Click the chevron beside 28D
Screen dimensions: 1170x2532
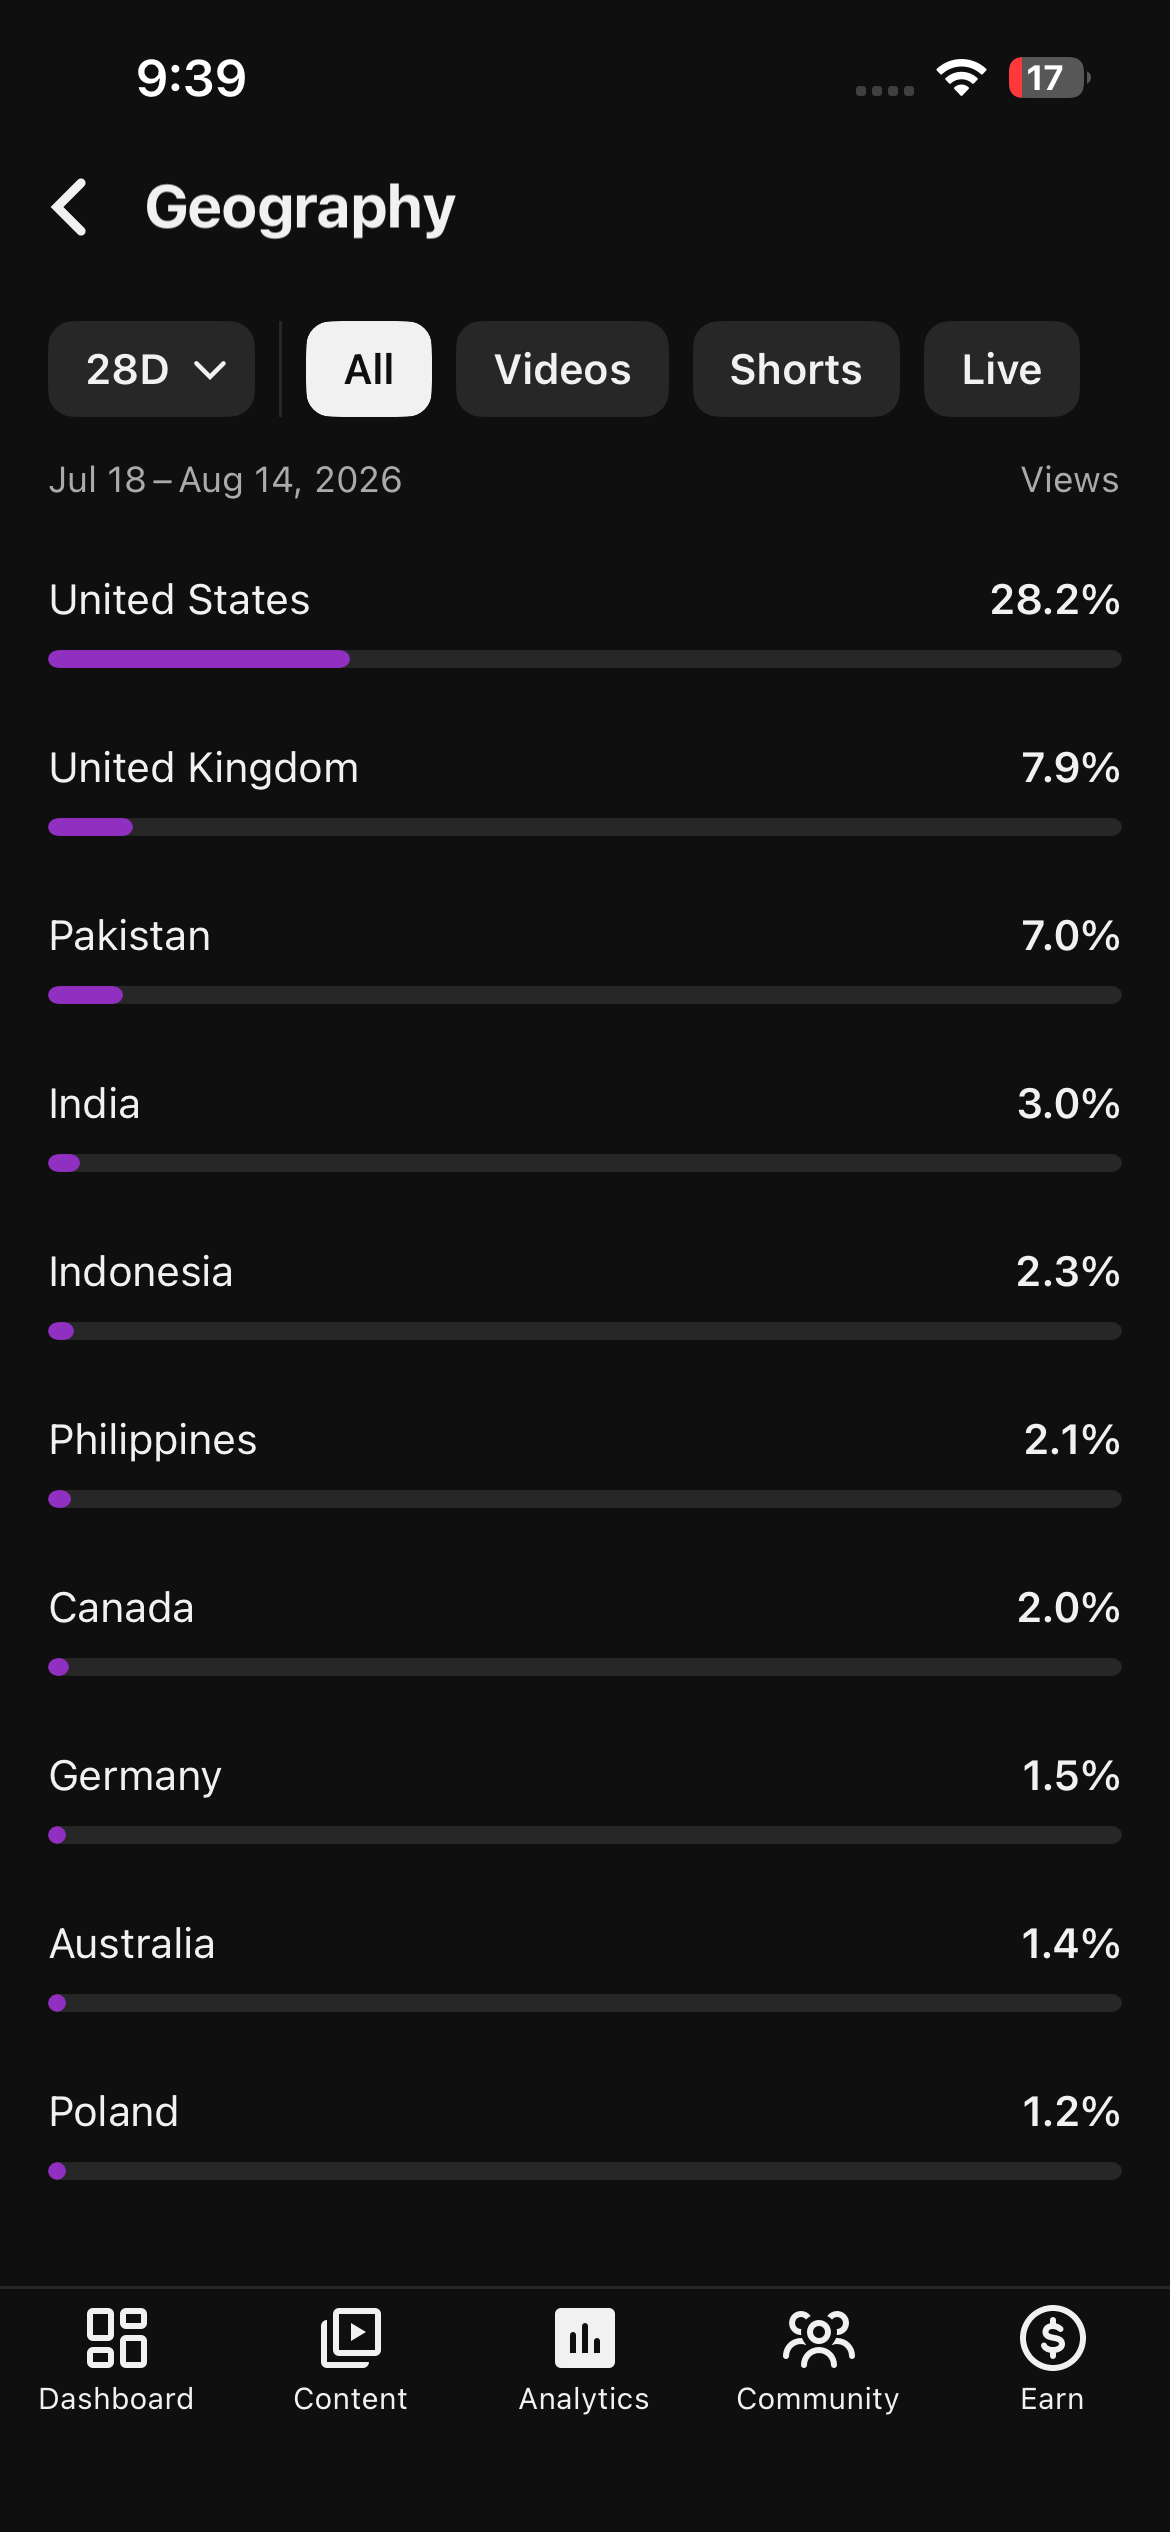210,371
